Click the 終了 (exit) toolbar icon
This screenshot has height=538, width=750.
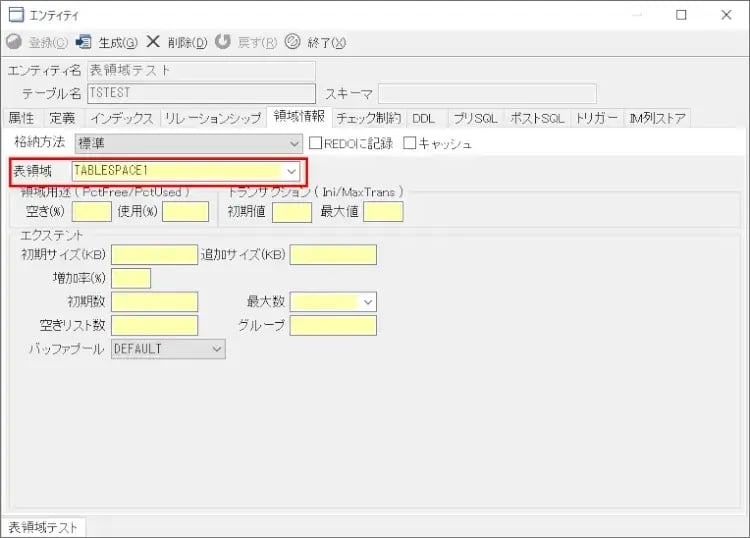292,42
